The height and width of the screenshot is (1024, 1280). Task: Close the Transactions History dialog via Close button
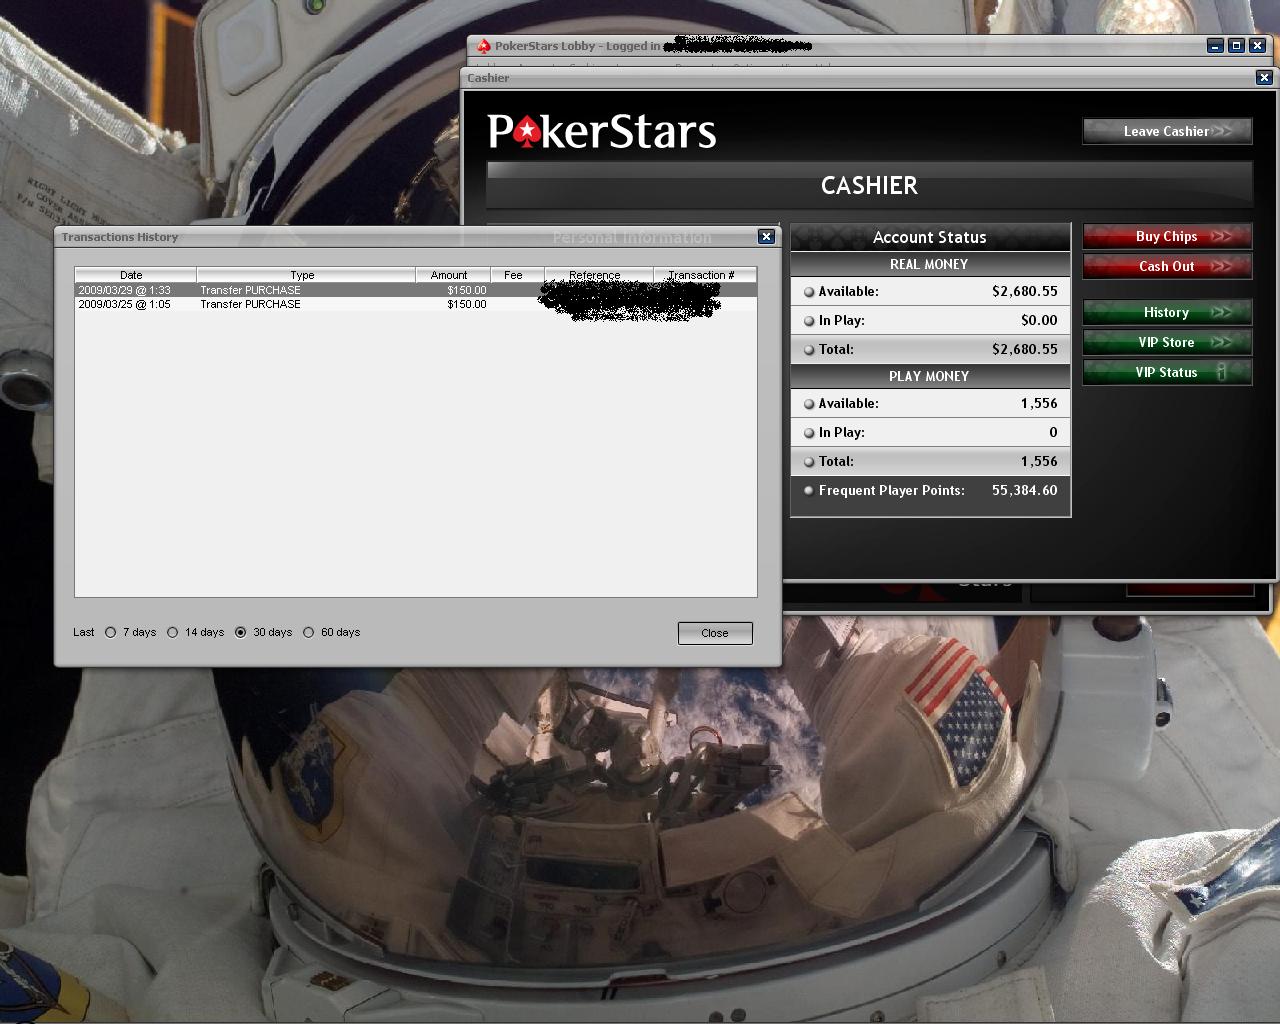[715, 633]
